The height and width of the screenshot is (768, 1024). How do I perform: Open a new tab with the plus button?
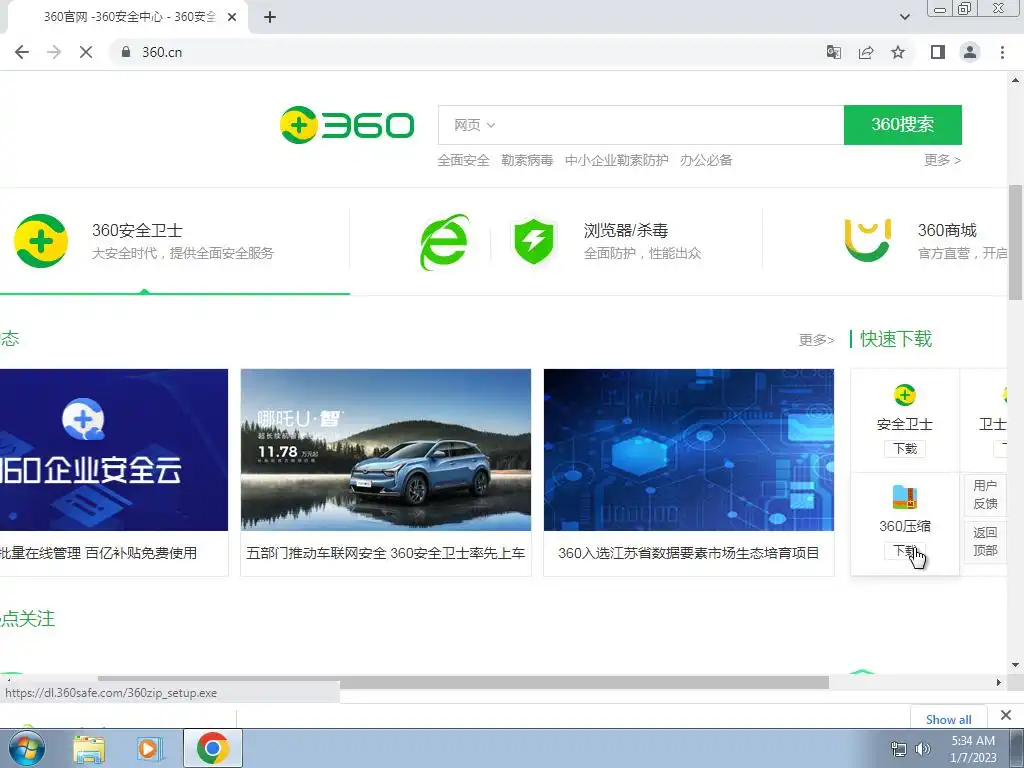270,17
